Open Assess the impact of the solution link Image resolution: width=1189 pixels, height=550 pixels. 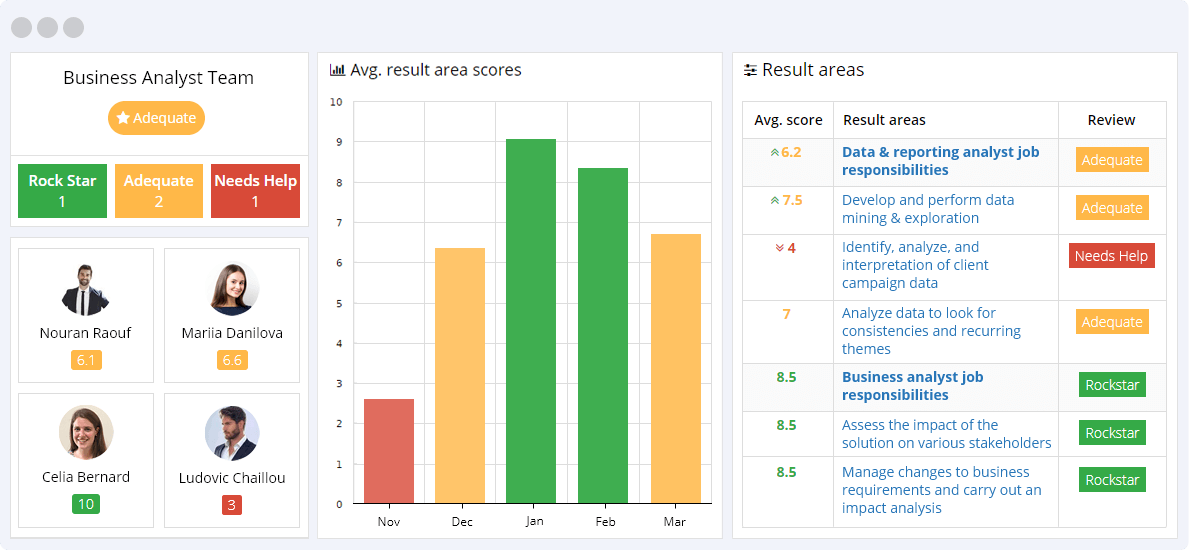[x=947, y=434]
